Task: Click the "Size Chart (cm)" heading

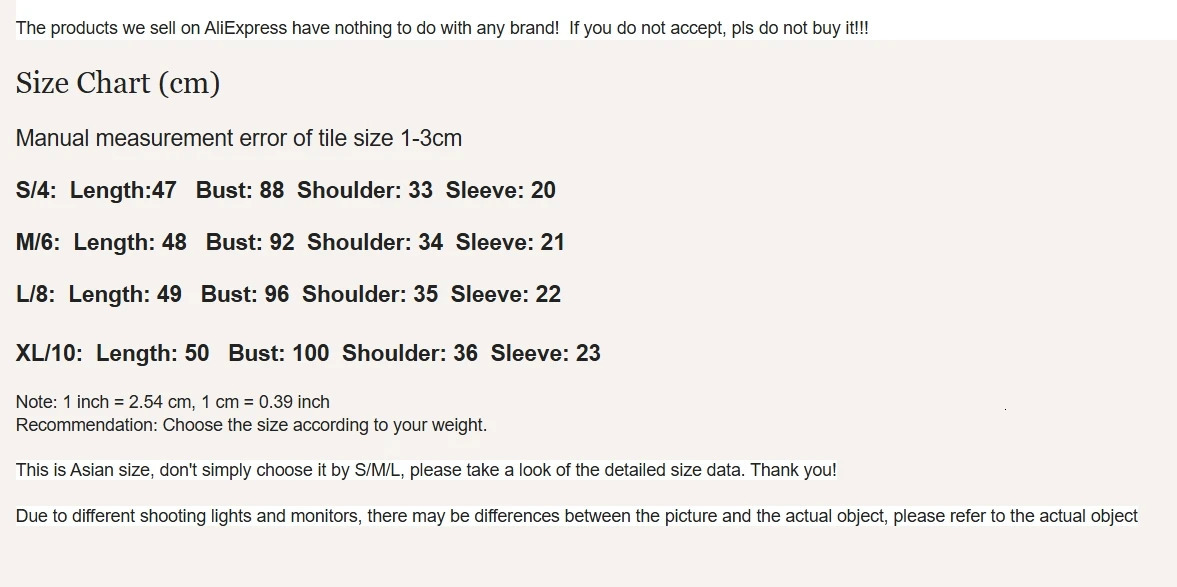Action: [118, 83]
